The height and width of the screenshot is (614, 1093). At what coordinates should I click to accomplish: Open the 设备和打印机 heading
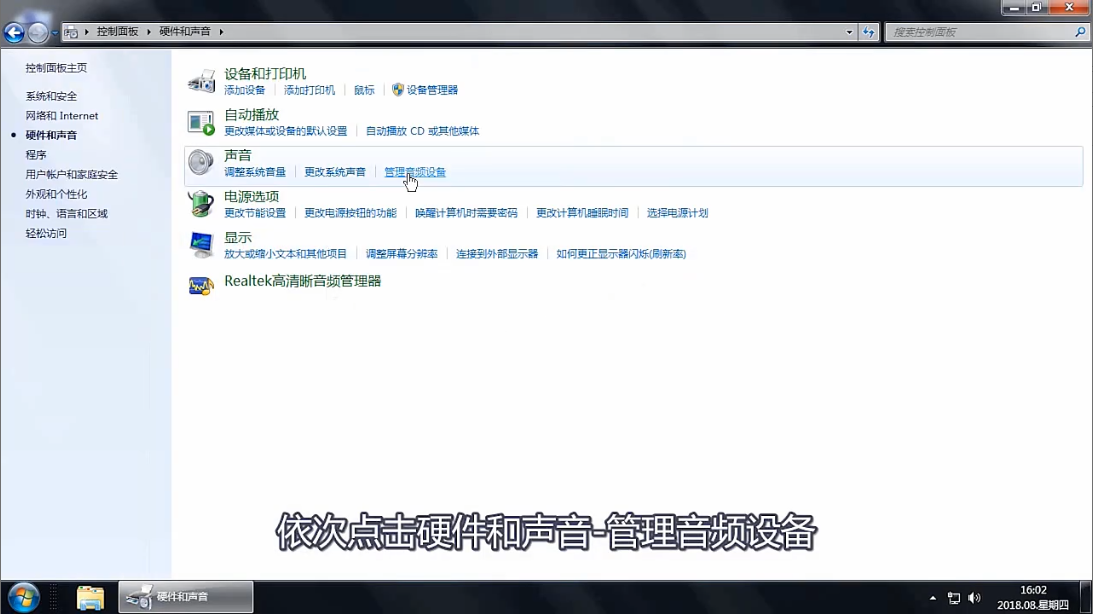click(265, 73)
